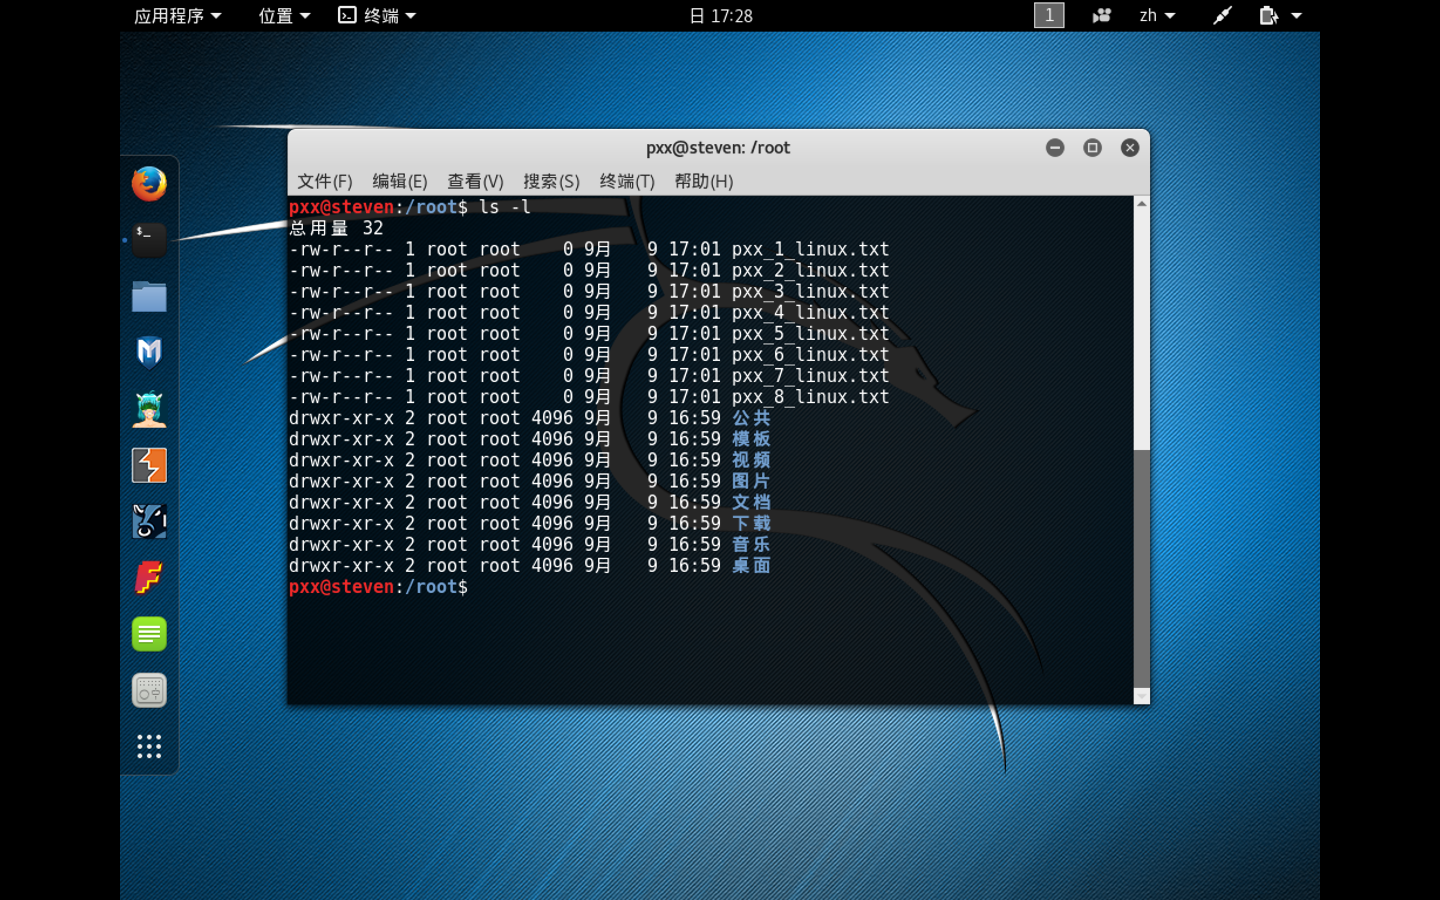Open the 帮助(H) help menu
This screenshot has width=1440, height=900.
click(703, 181)
